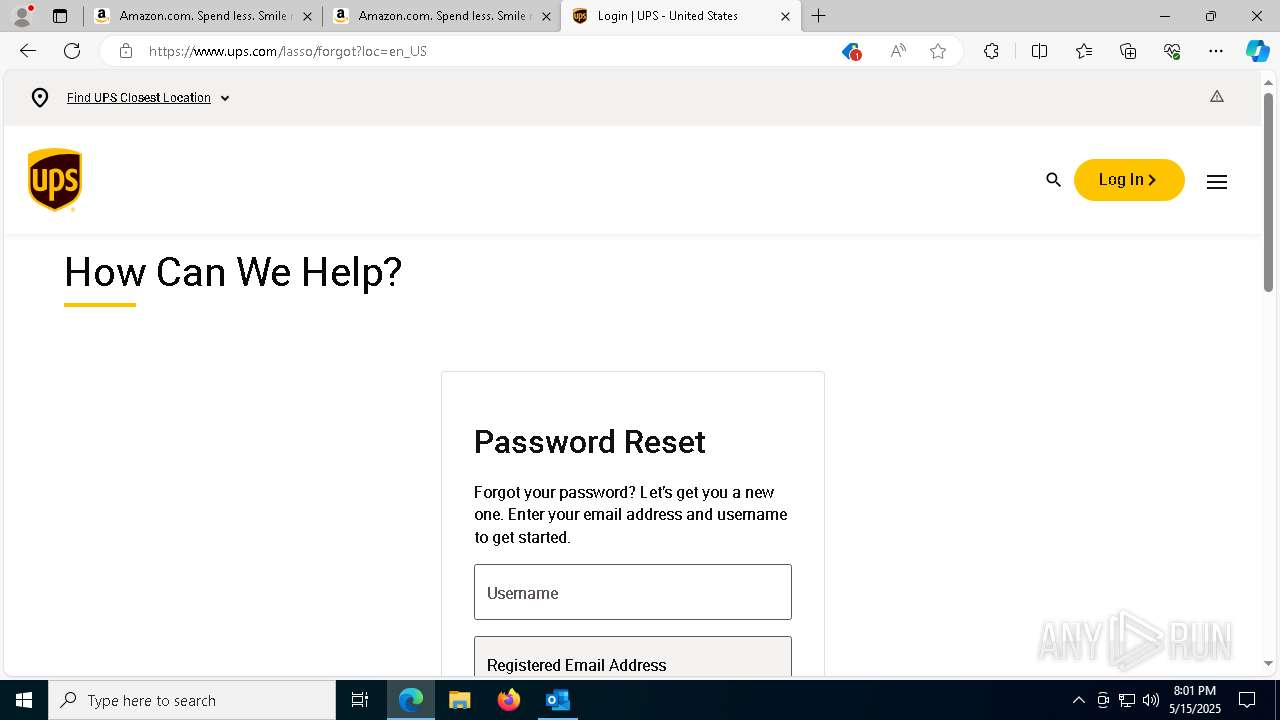
Task: Launch Firefox from taskbar
Action: coord(509,700)
